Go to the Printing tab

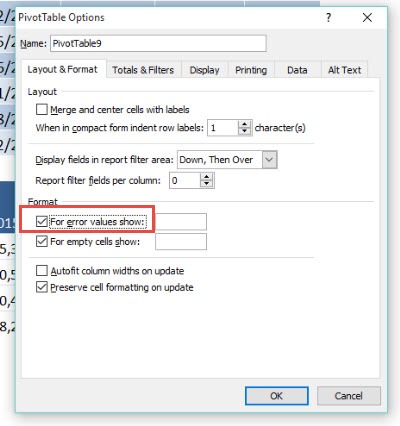click(251, 70)
